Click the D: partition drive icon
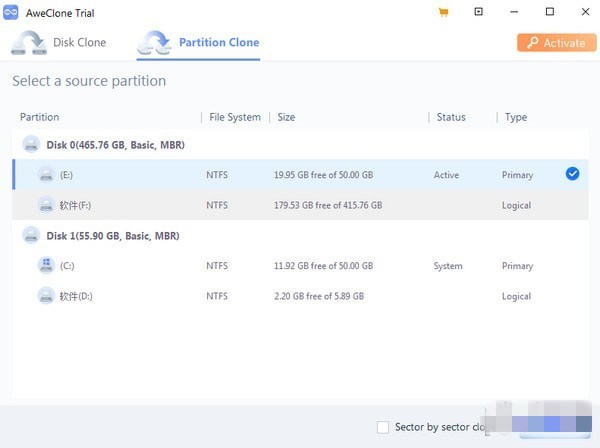Viewport: 600px width, 448px height. [x=46, y=296]
